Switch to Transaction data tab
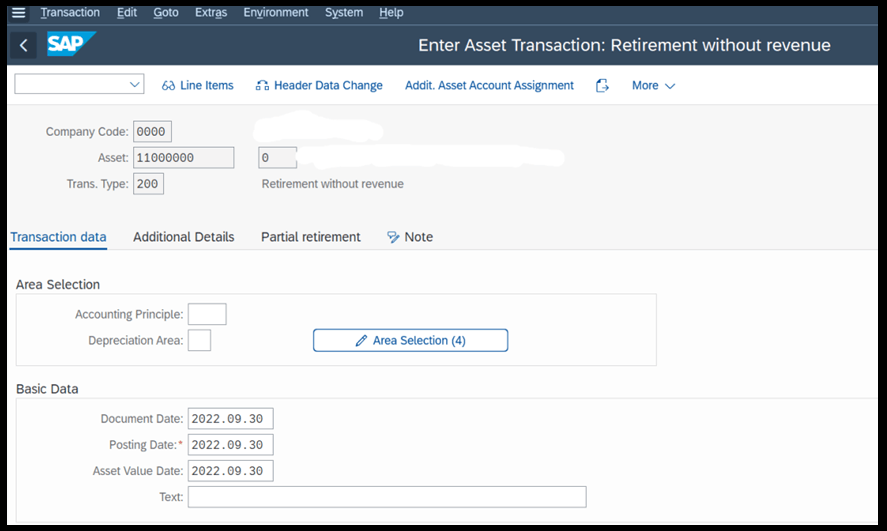Image resolution: width=887 pixels, height=531 pixels. click(x=58, y=237)
